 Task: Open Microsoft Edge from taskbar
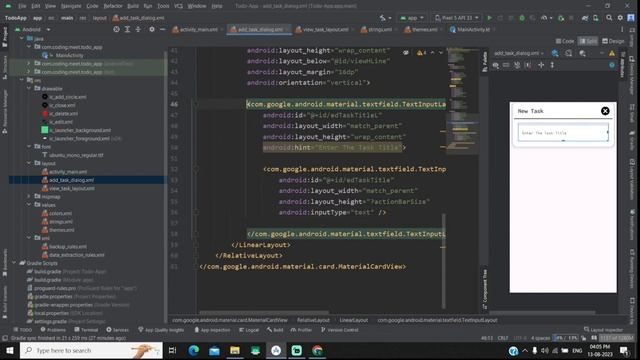(193, 350)
